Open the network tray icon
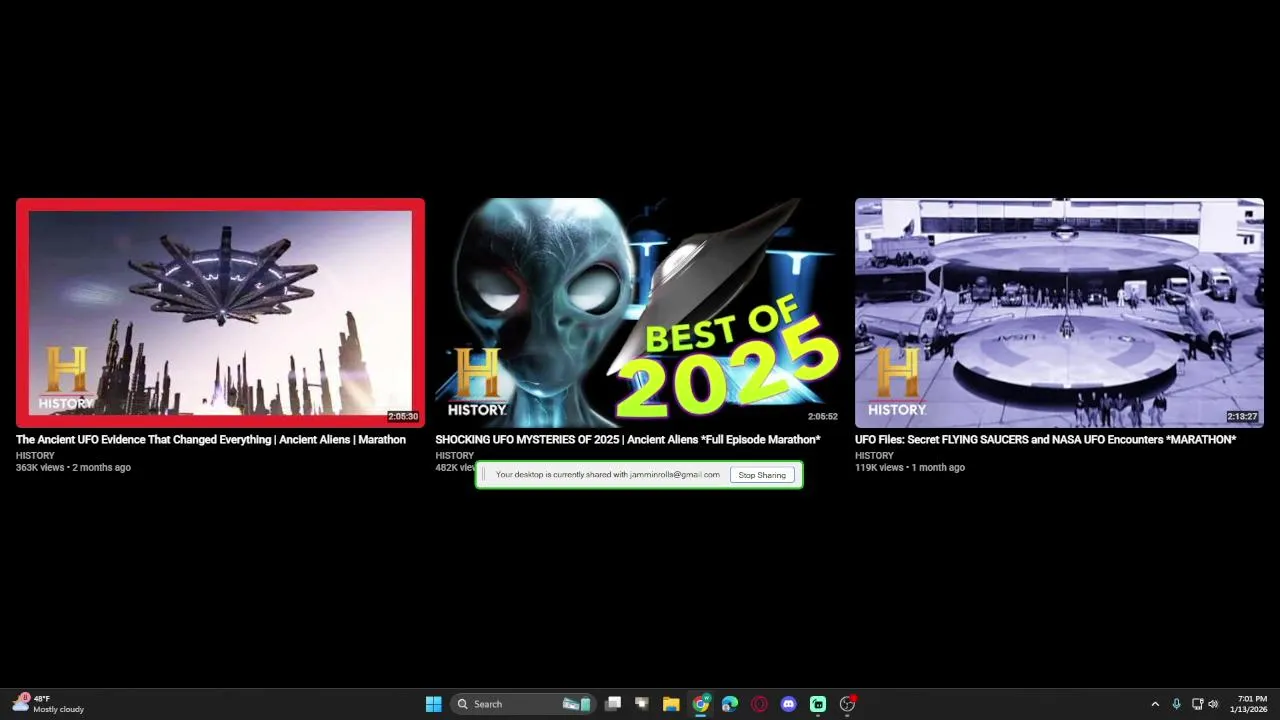Image resolution: width=1280 pixels, height=720 pixels. (1197, 704)
